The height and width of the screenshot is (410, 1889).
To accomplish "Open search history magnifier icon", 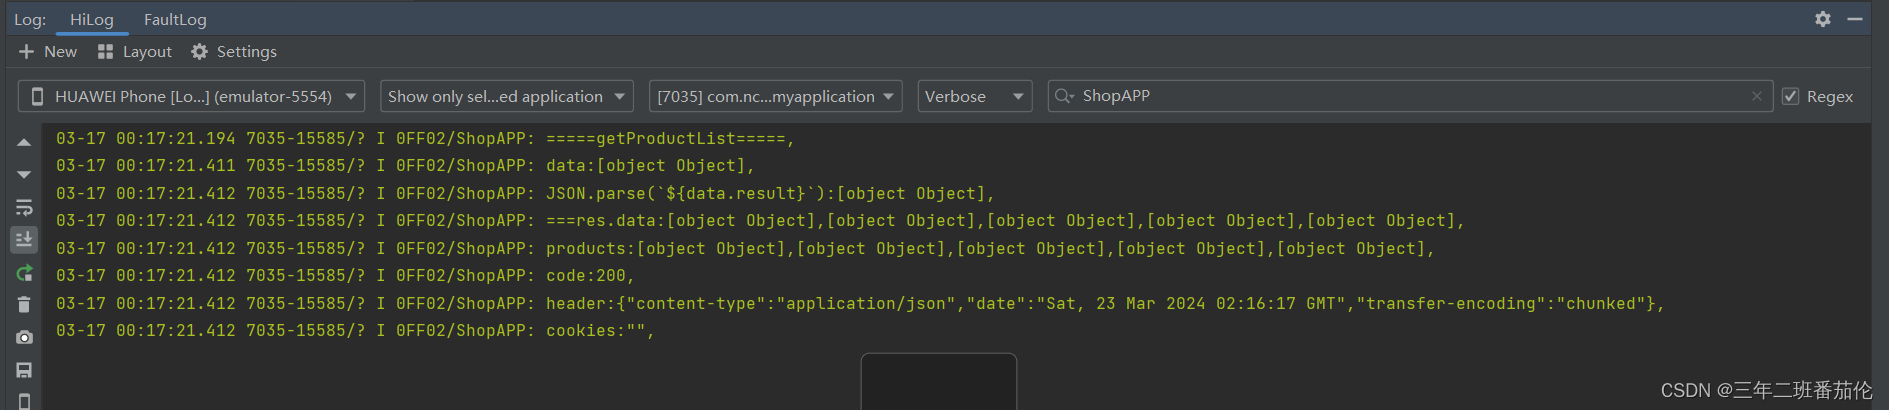I will (x=1064, y=96).
